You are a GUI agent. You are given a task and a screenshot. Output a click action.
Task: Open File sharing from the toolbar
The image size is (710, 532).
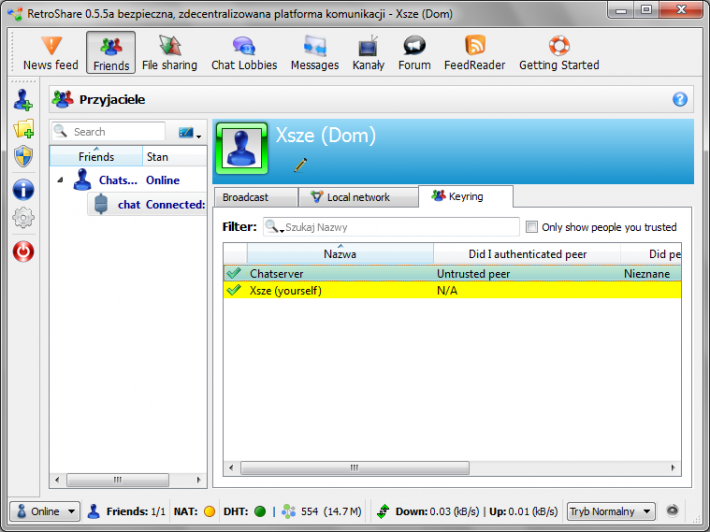(169, 53)
